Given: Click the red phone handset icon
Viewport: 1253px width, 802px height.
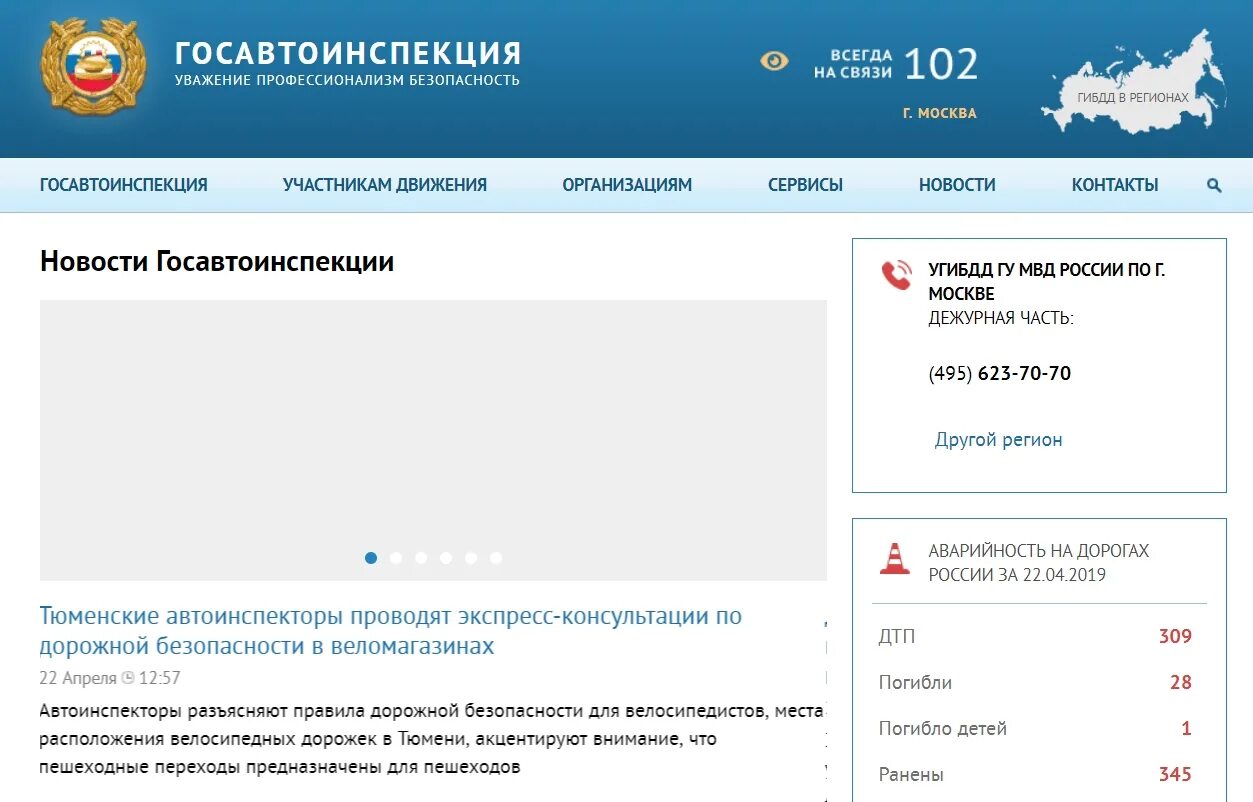Looking at the screenshot, I should [x=896, y=275].
